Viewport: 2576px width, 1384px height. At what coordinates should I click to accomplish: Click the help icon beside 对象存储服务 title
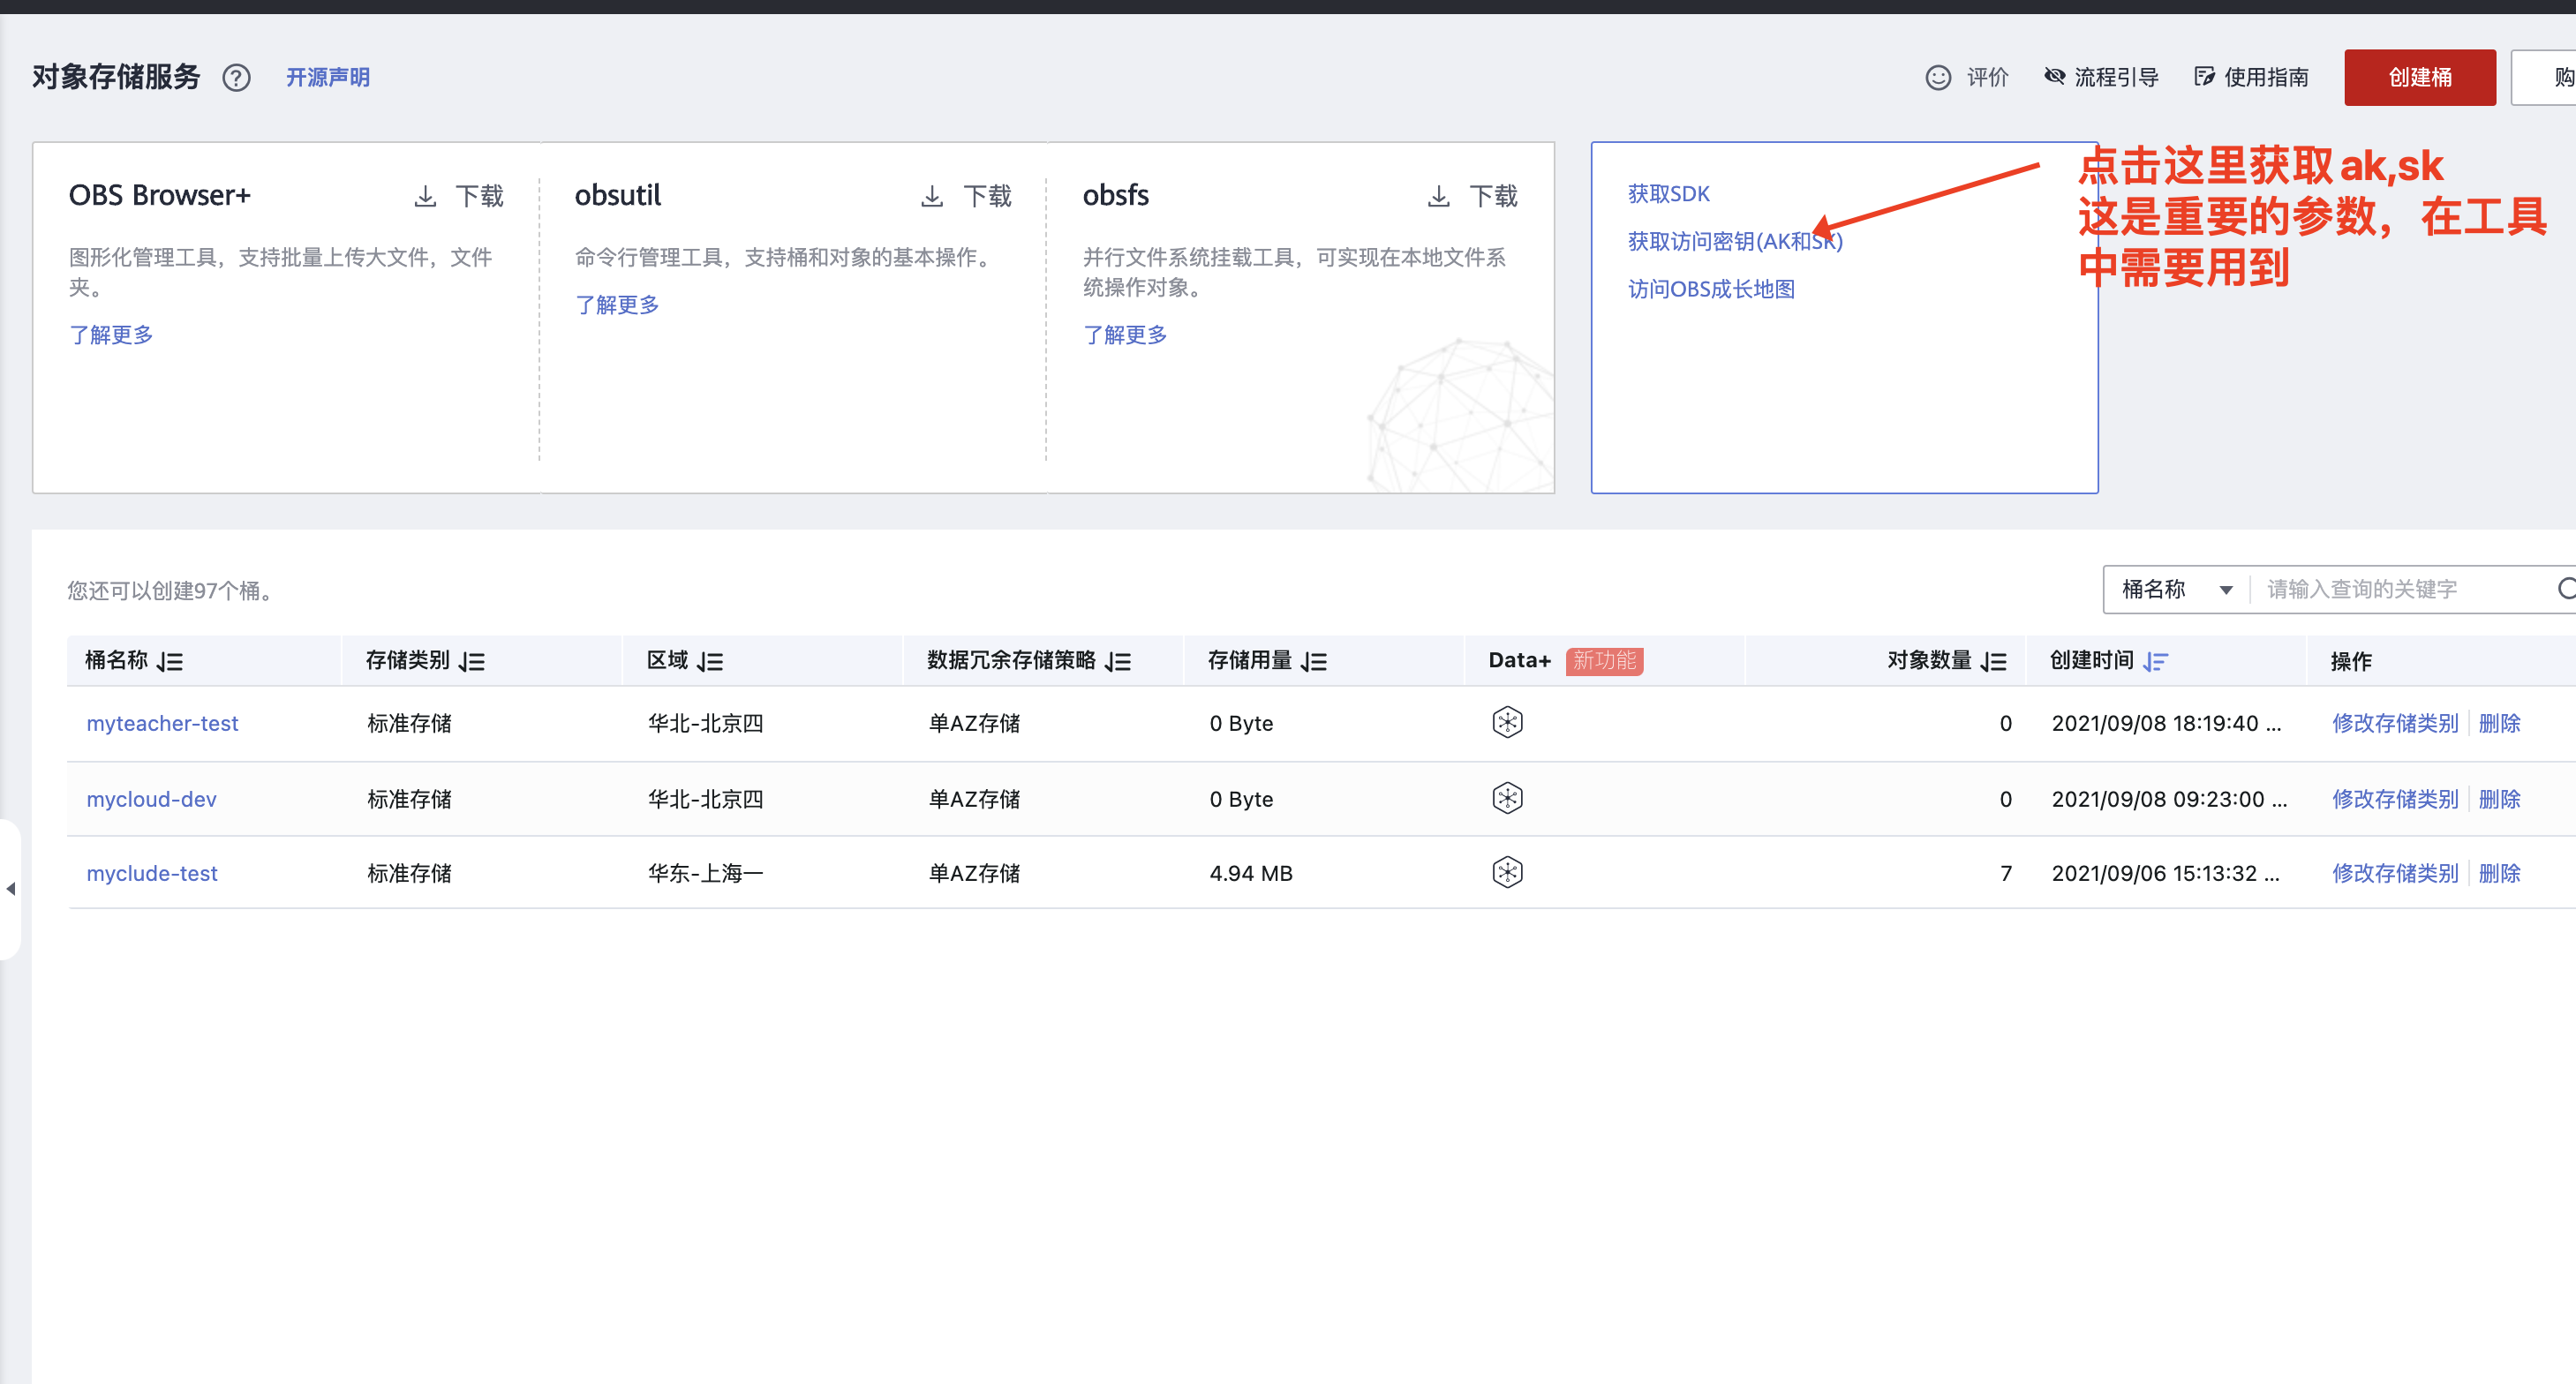(237, 78)
